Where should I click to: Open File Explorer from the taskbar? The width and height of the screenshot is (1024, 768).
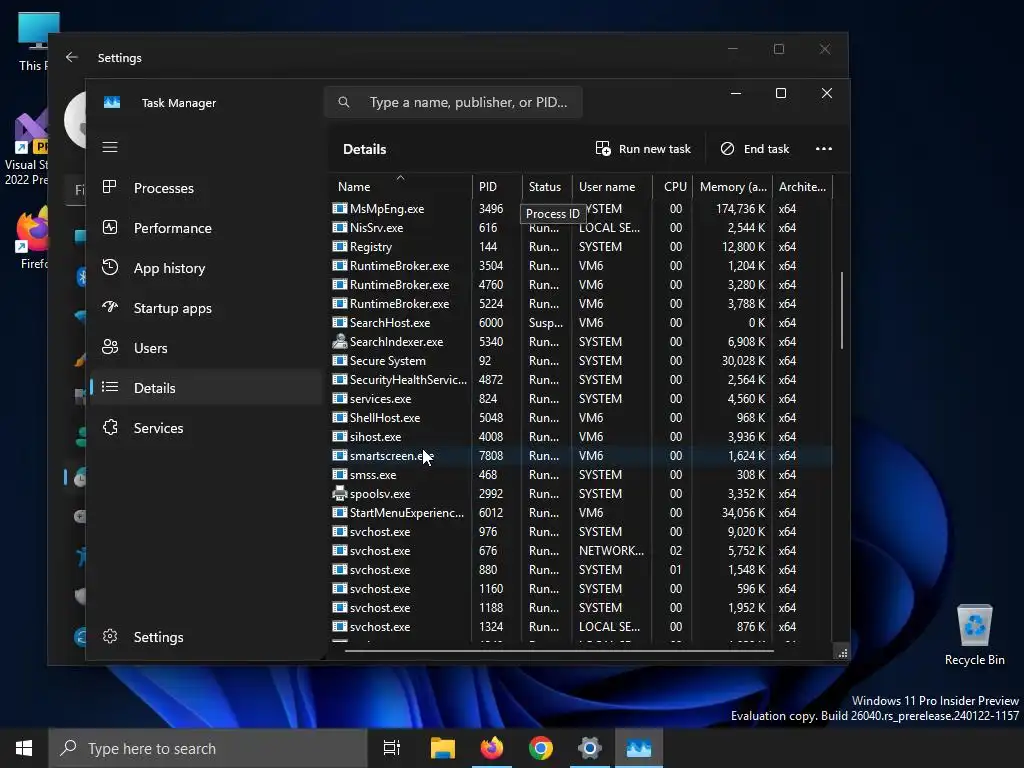tap(443, 748)
